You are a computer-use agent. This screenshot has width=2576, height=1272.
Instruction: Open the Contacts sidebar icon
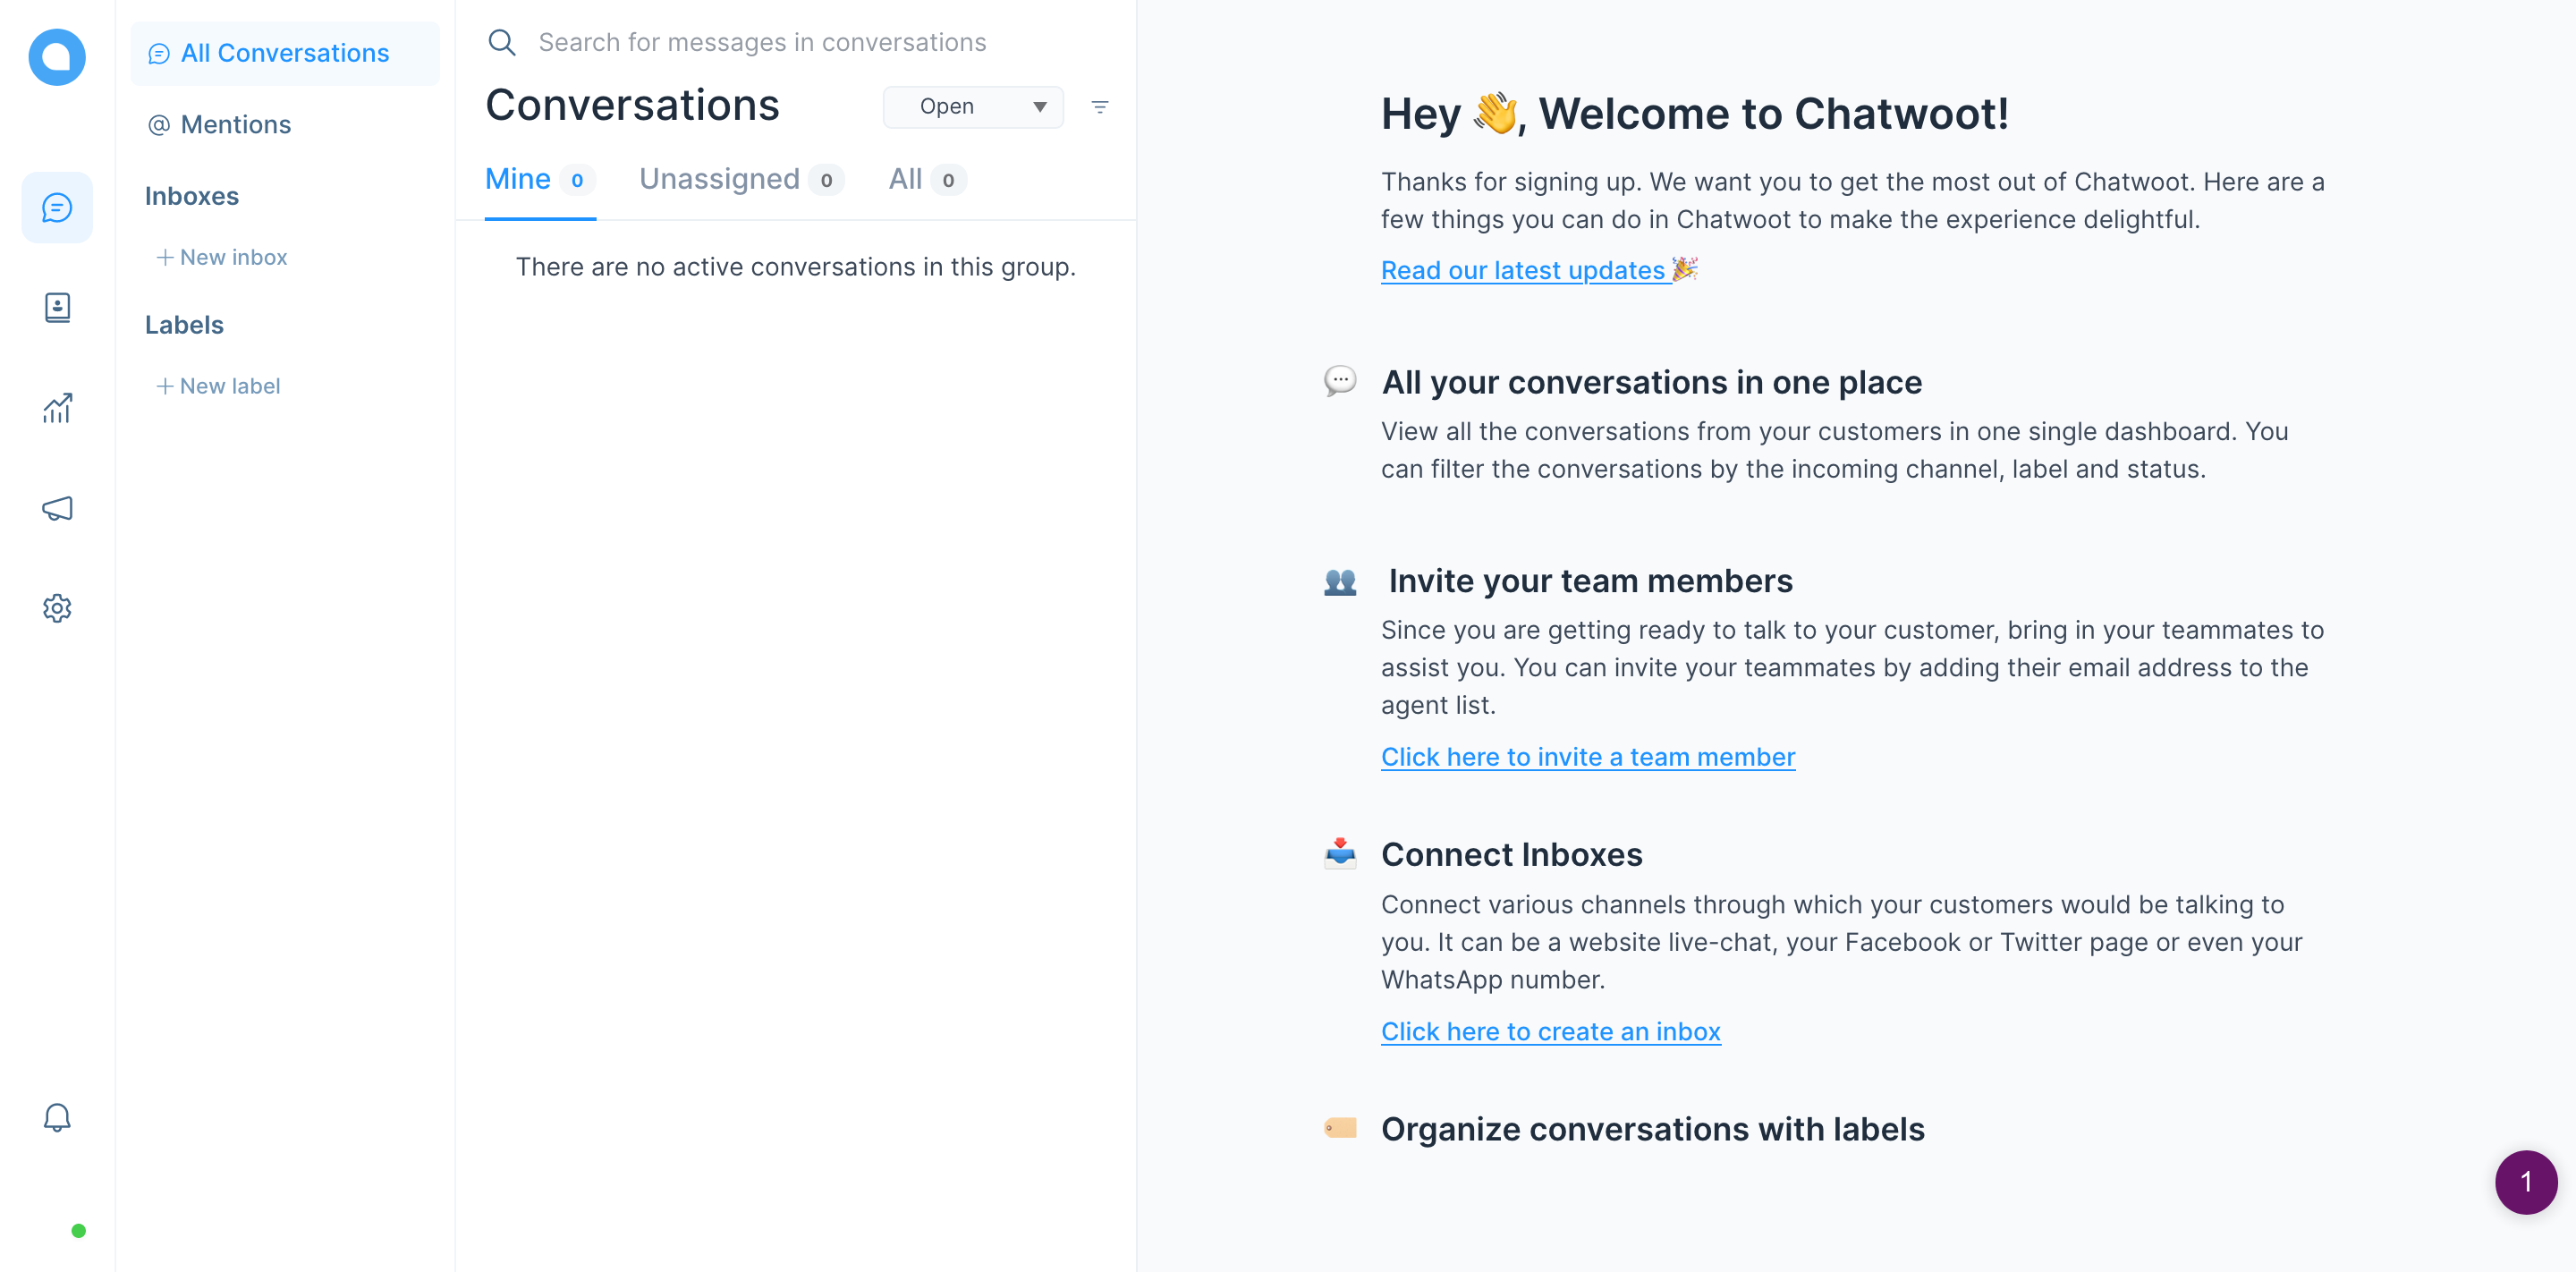click(57, 308)
